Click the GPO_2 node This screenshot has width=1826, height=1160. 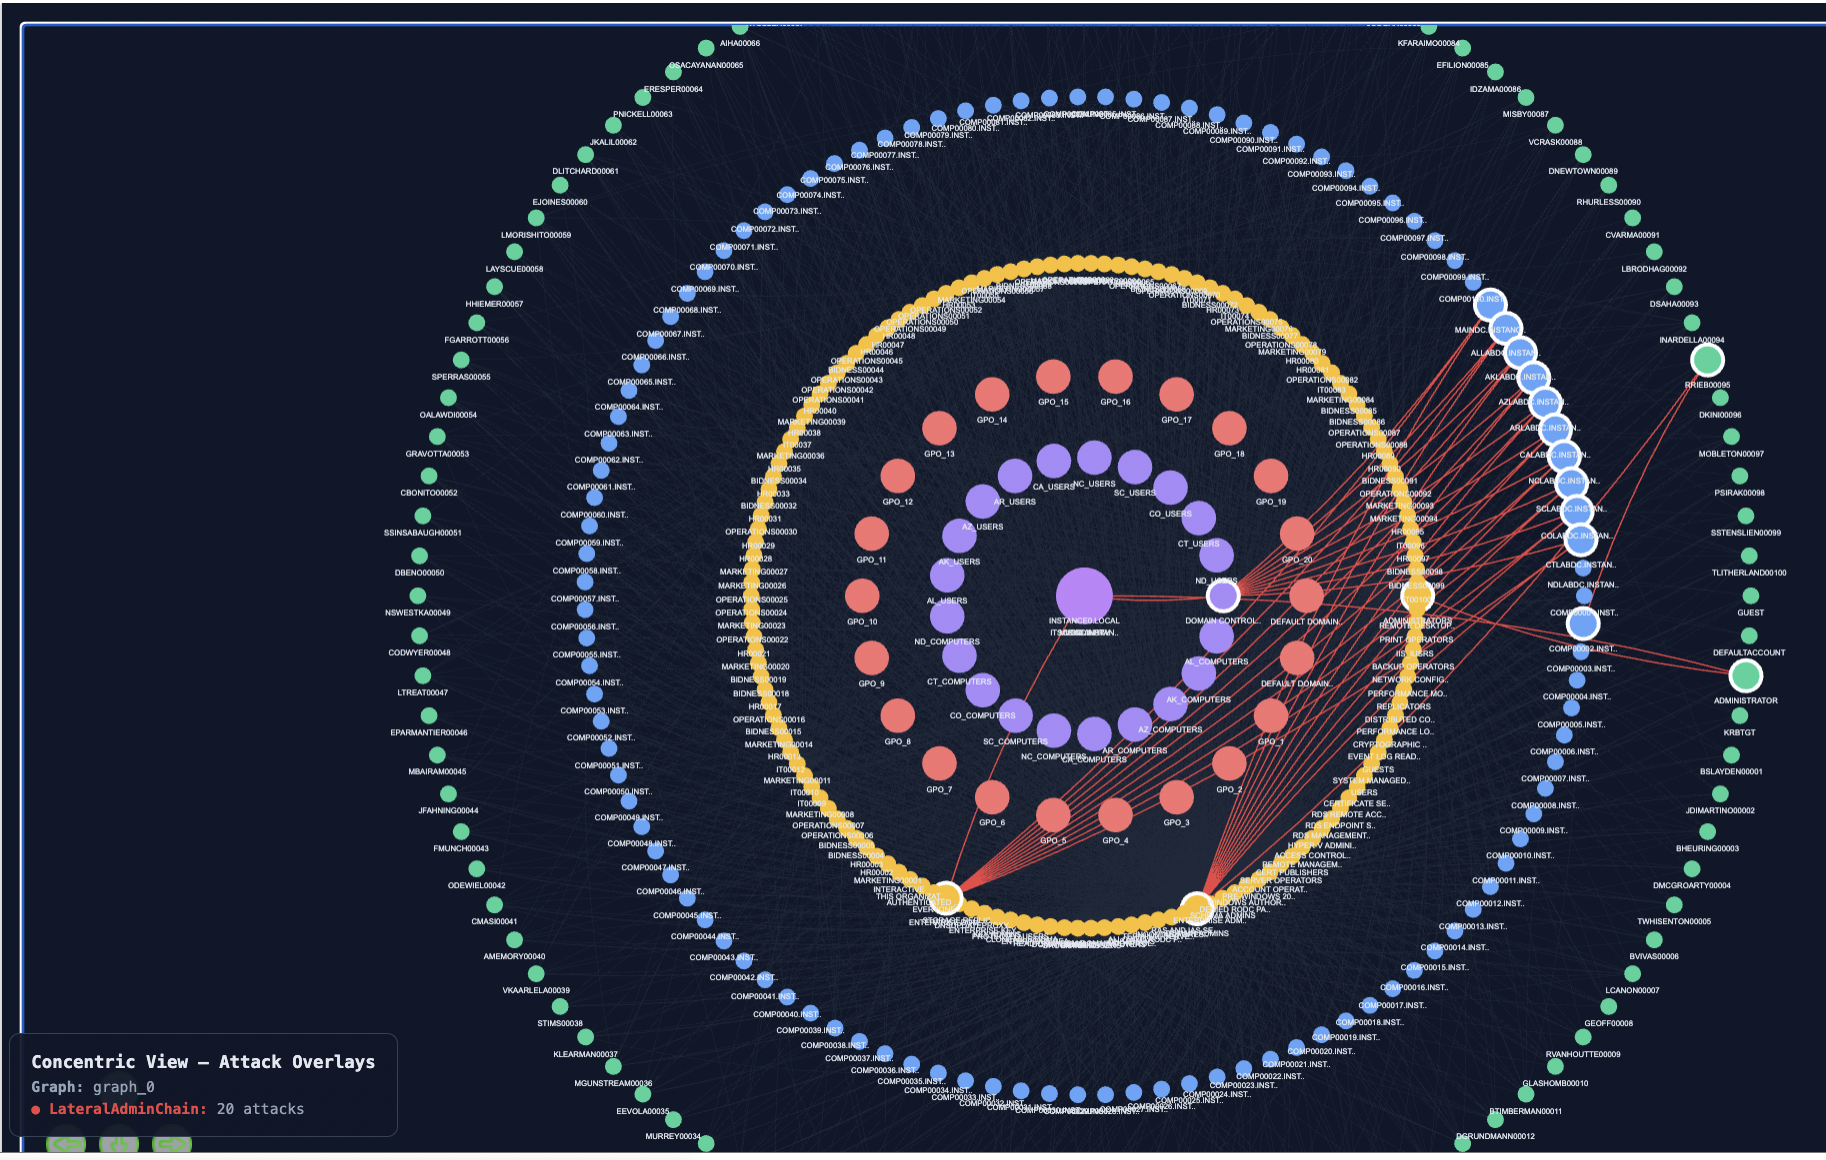1229,765
